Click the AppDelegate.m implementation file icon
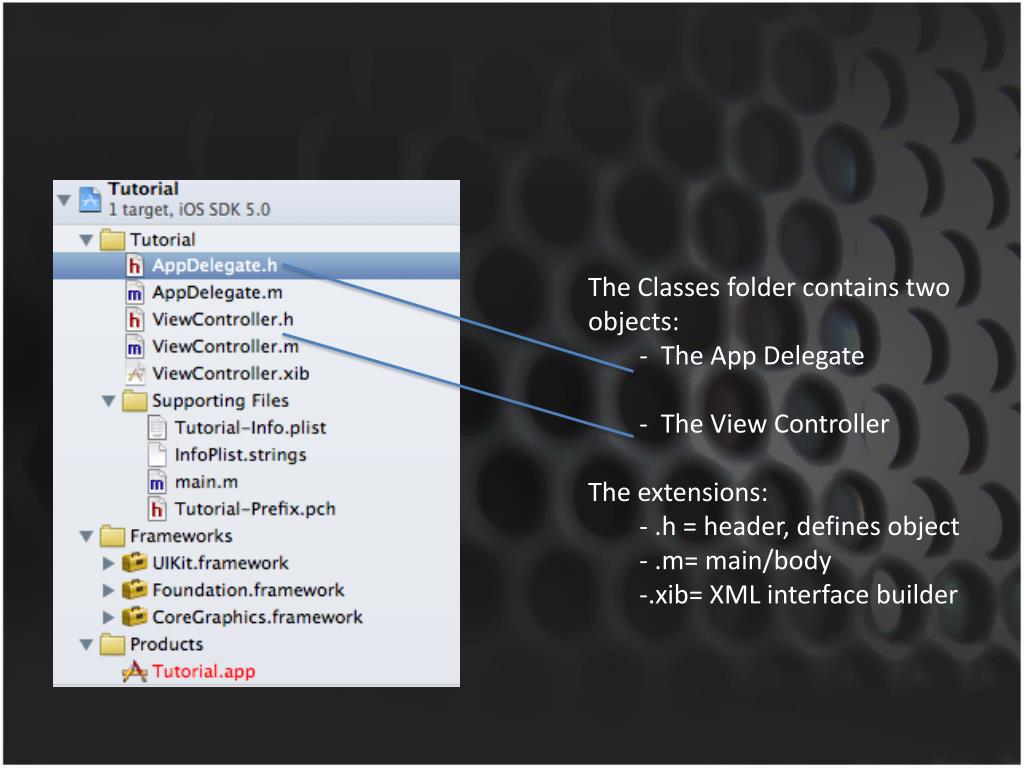Viewport: 1024px width, 768px height. pos(135,293)
